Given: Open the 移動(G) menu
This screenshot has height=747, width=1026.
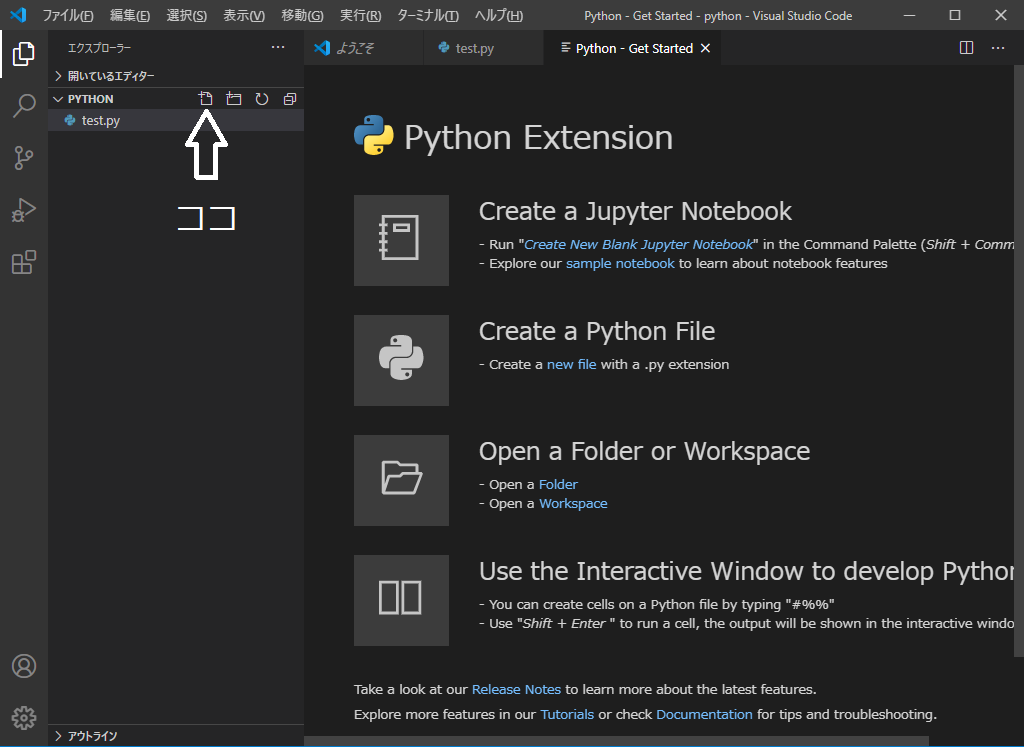Looking at the screenshot, I should (x=302, y=15).
